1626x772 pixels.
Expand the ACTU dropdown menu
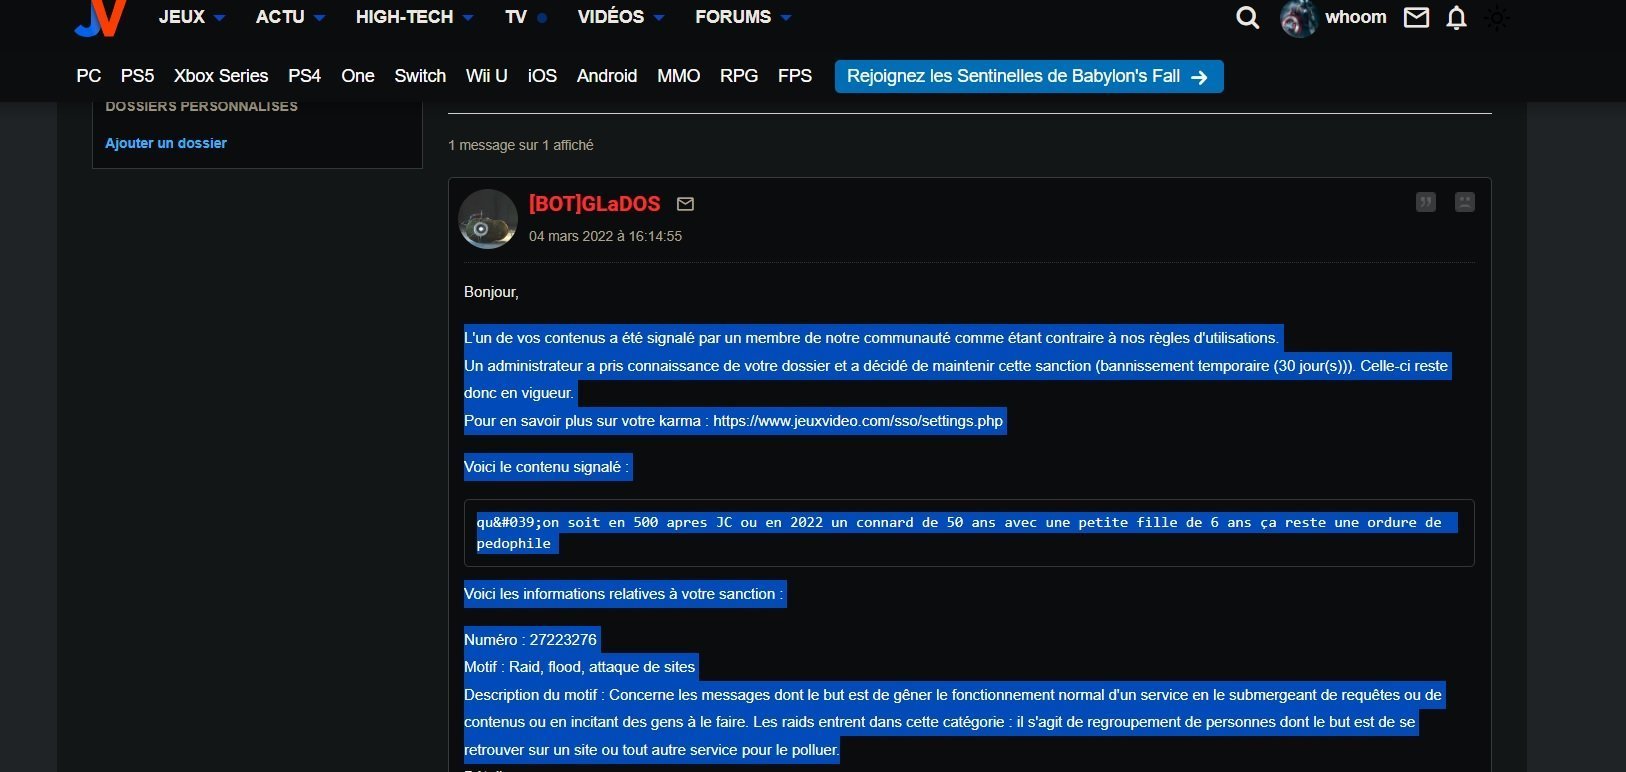[x=290, y=17]
